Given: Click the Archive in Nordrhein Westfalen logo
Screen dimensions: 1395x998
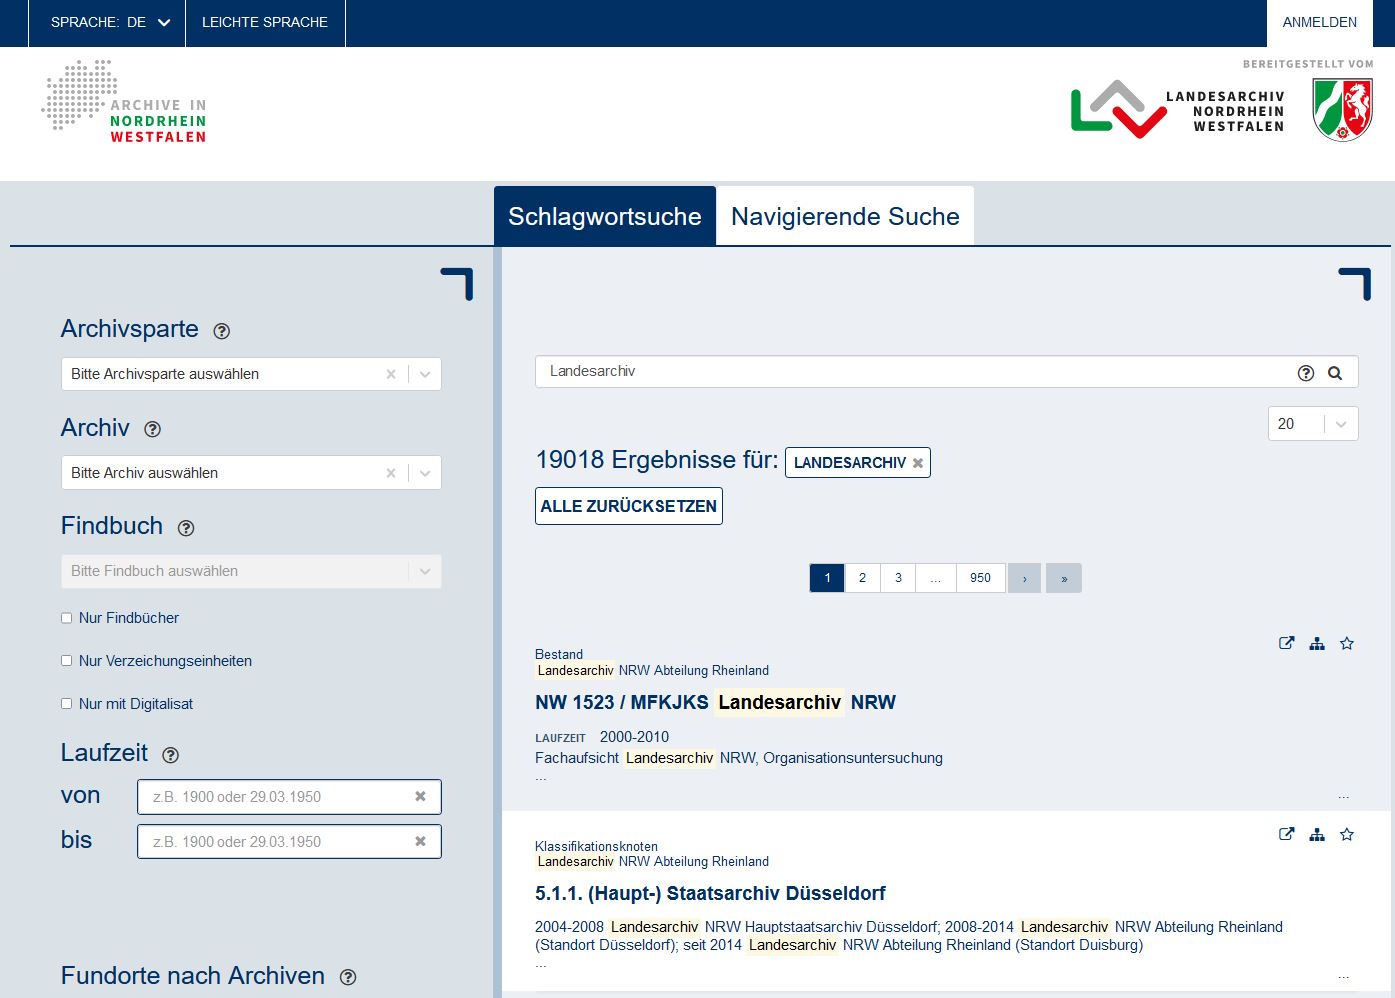Looking at the screenshot, I should 124,102.
